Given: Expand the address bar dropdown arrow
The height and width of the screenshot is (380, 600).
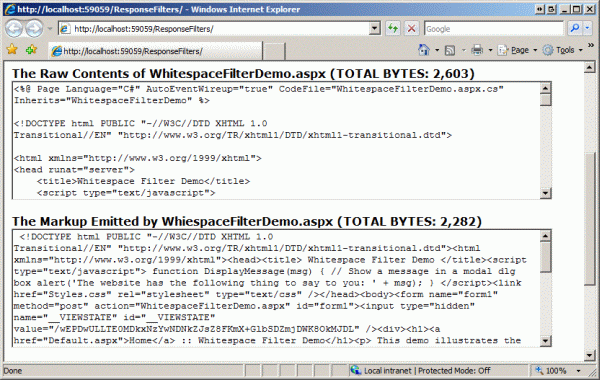Looking at the screenshot, I should point(375,29).
